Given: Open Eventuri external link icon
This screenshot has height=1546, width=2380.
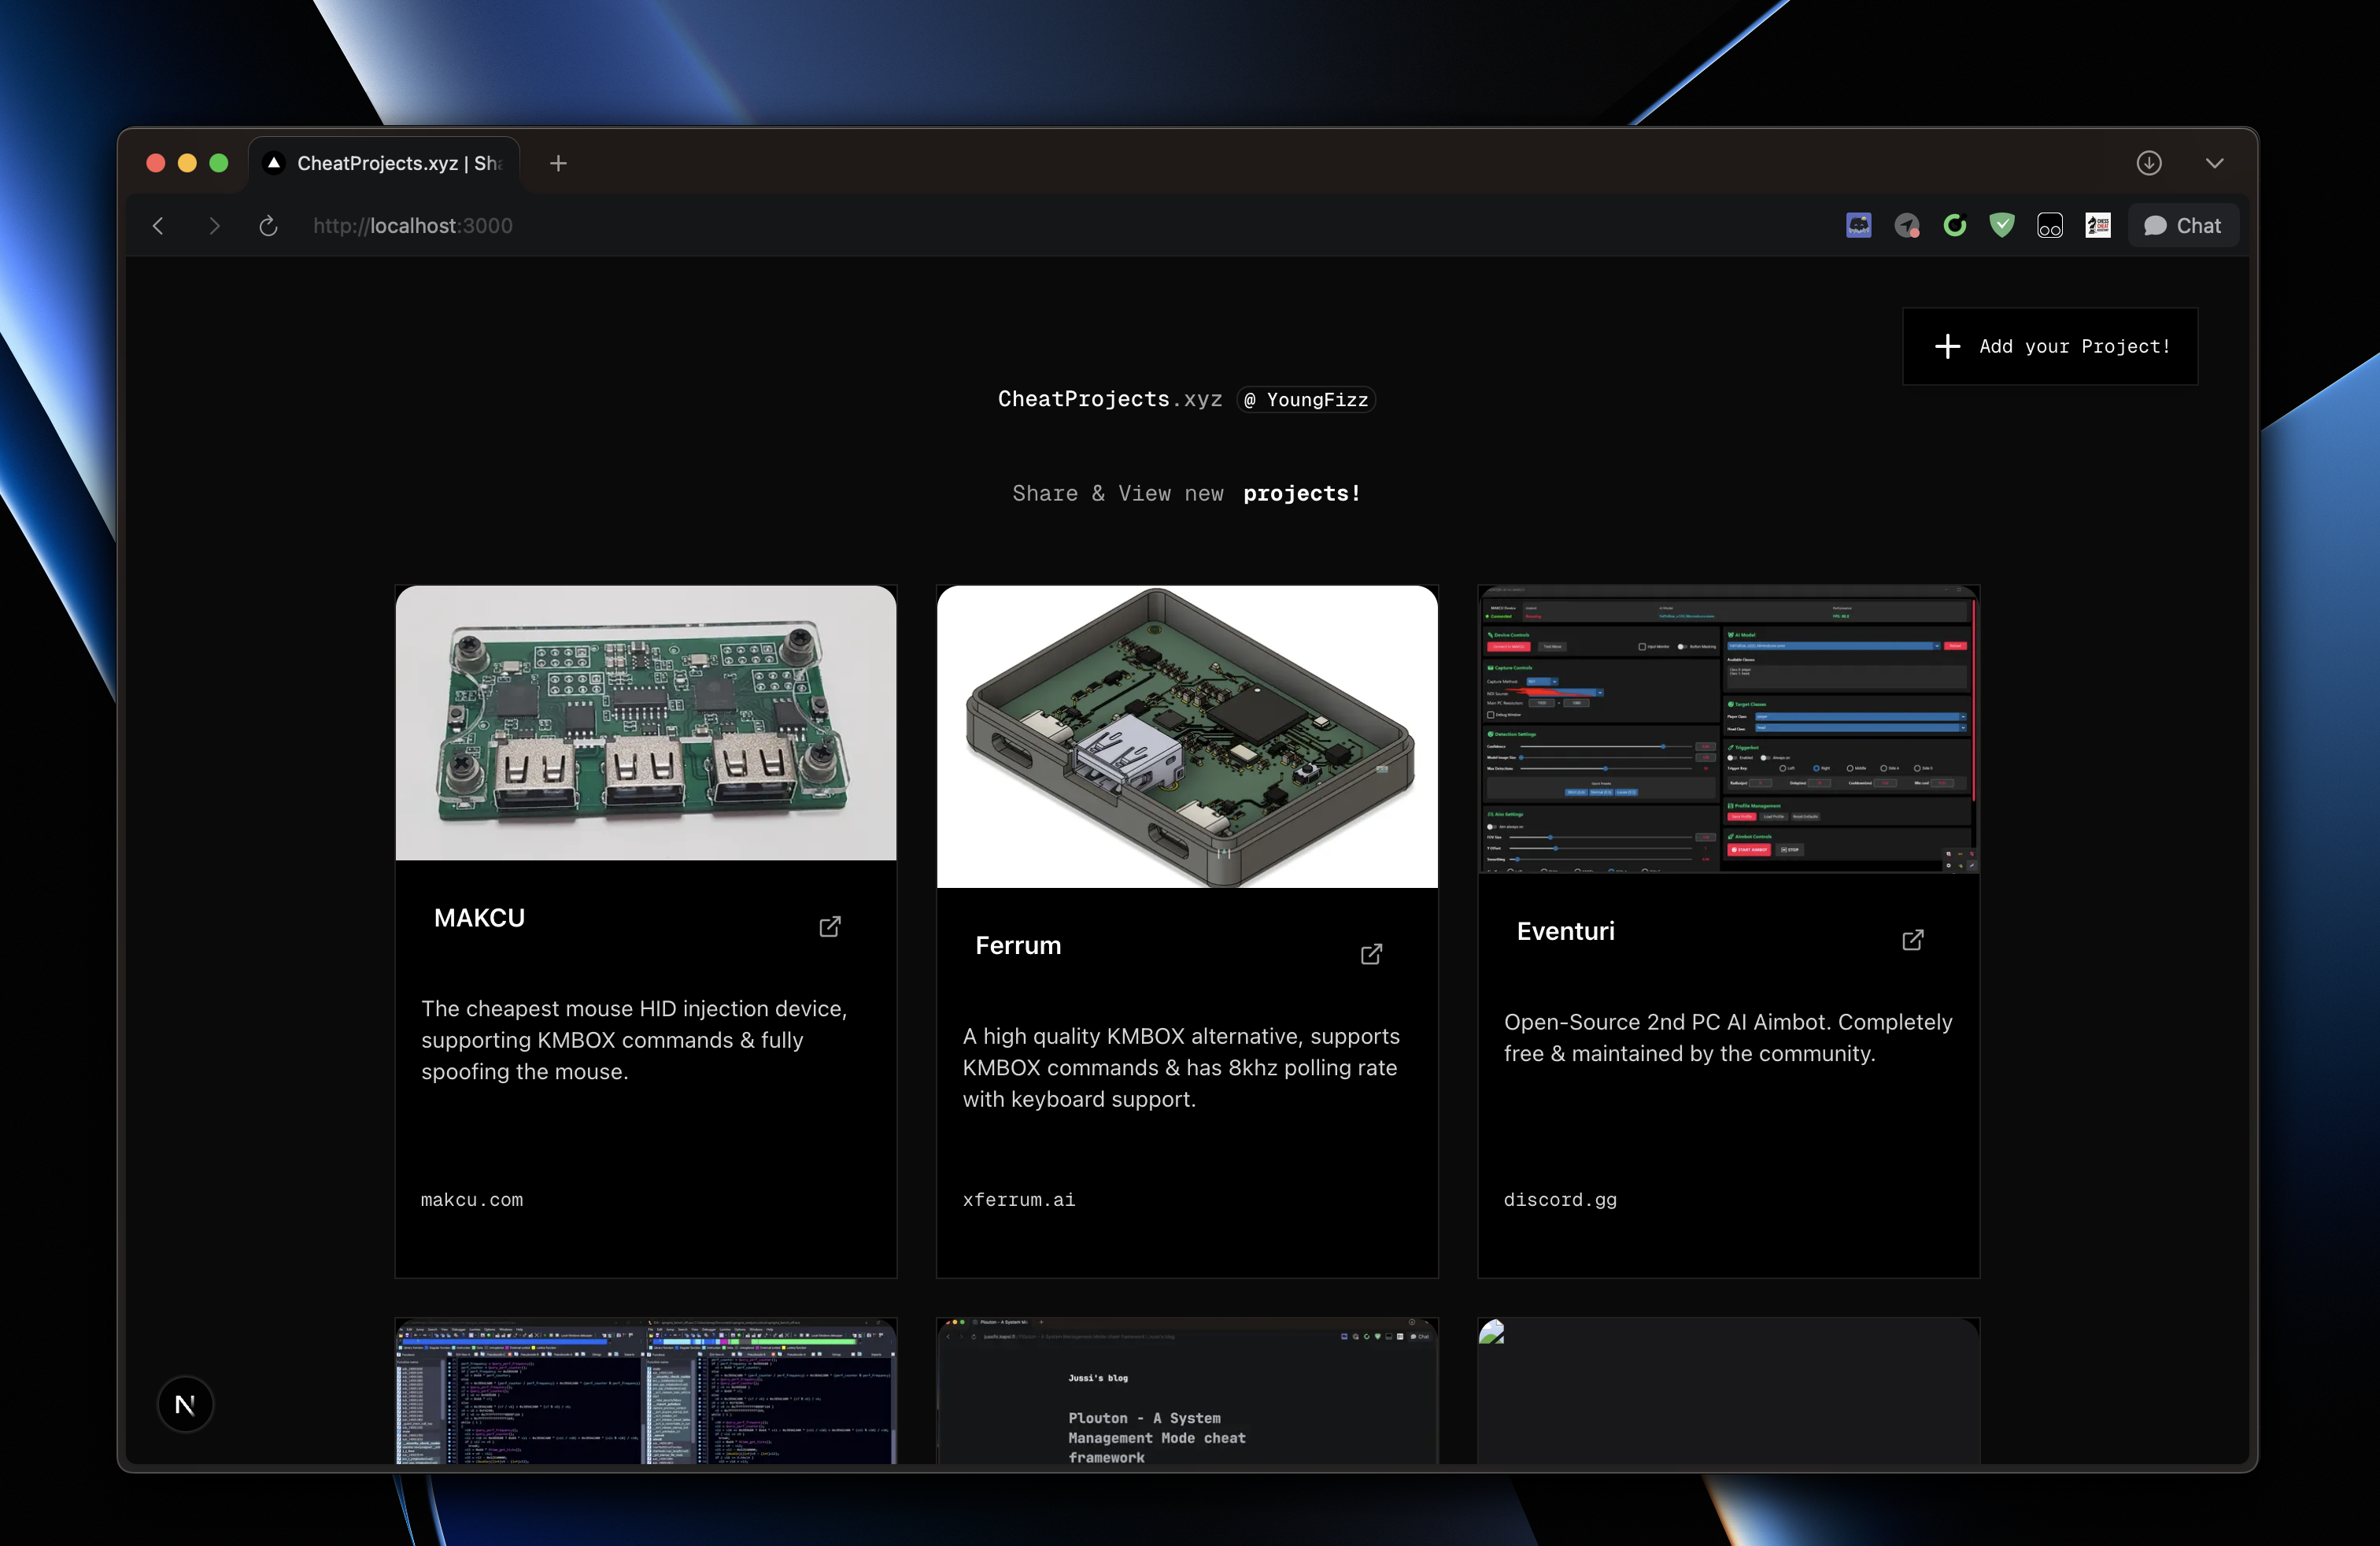Looking at the screenshot, I should 1912,940.
